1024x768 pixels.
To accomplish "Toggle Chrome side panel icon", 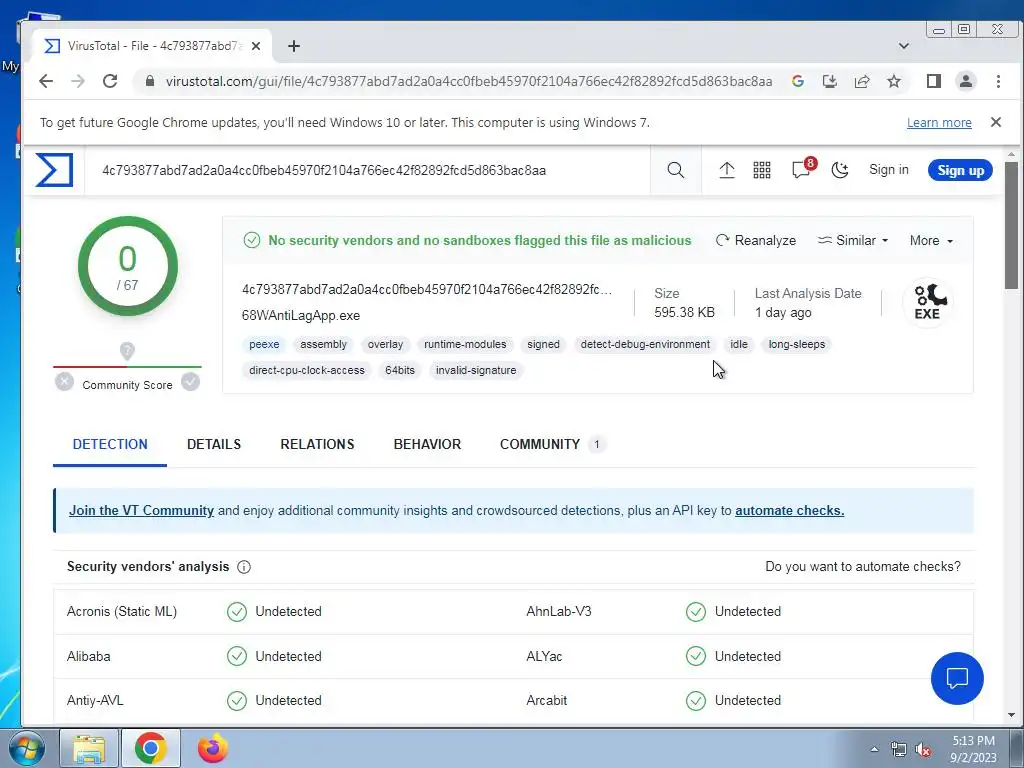I will pos(933,81).
